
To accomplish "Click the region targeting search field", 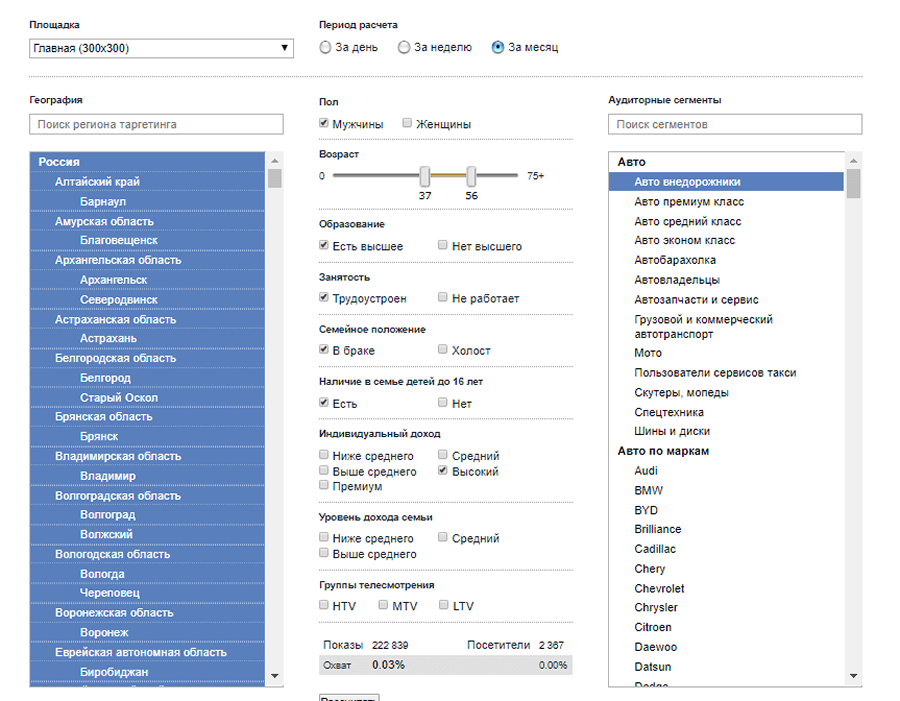I will 161,125.
